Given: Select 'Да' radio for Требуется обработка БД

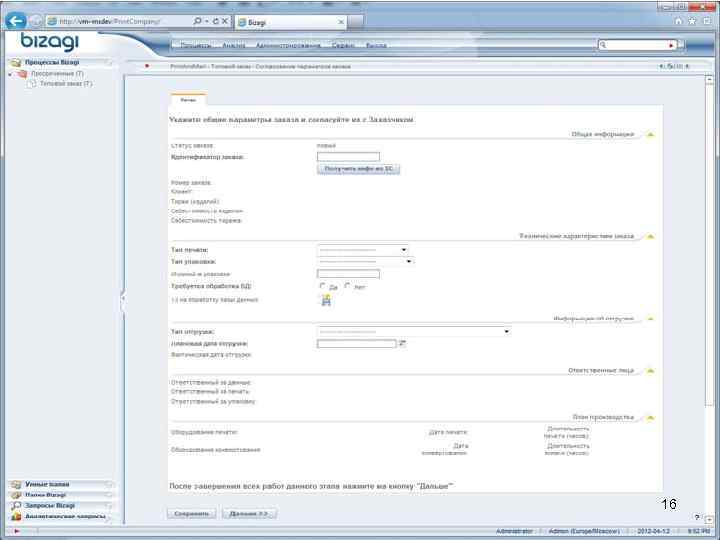Looking at the screenshot, I should (322, 286).
